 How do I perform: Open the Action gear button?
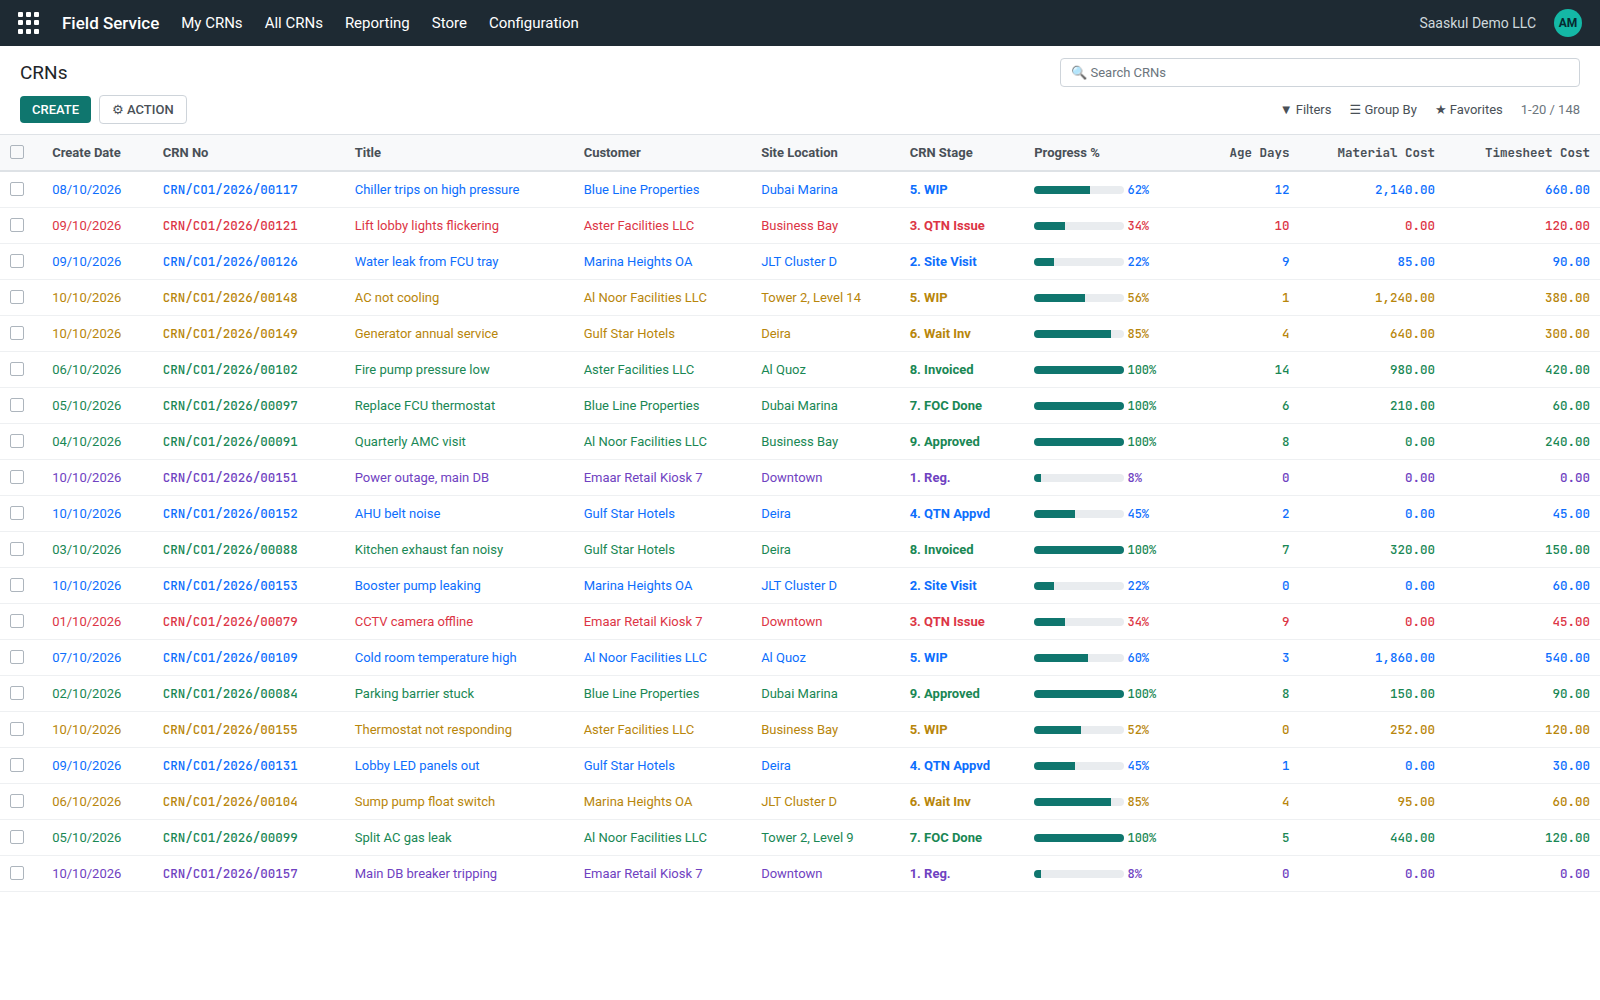tap(143, 110)
